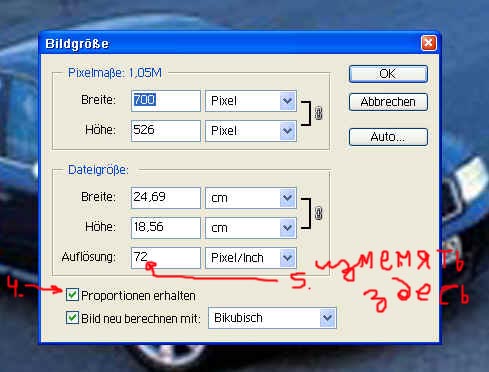Open the Pixel/Inch resolution unit dropdown
Viewport: 489px width, 372px height.
pyautogui.click(x=251, y=258)
